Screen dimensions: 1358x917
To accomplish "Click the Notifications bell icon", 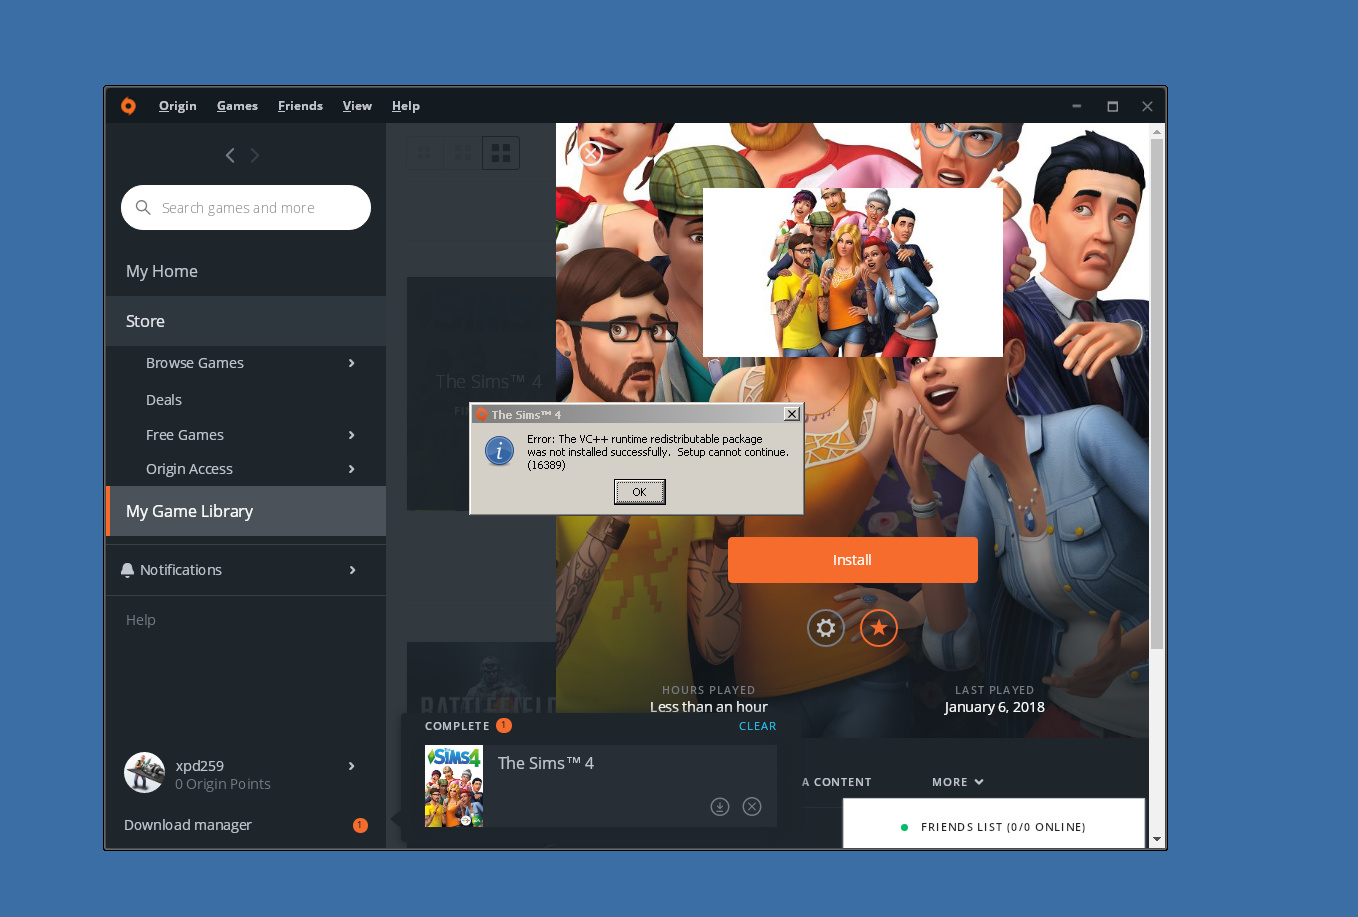I will pyautogui.click(x=127, y=570).
